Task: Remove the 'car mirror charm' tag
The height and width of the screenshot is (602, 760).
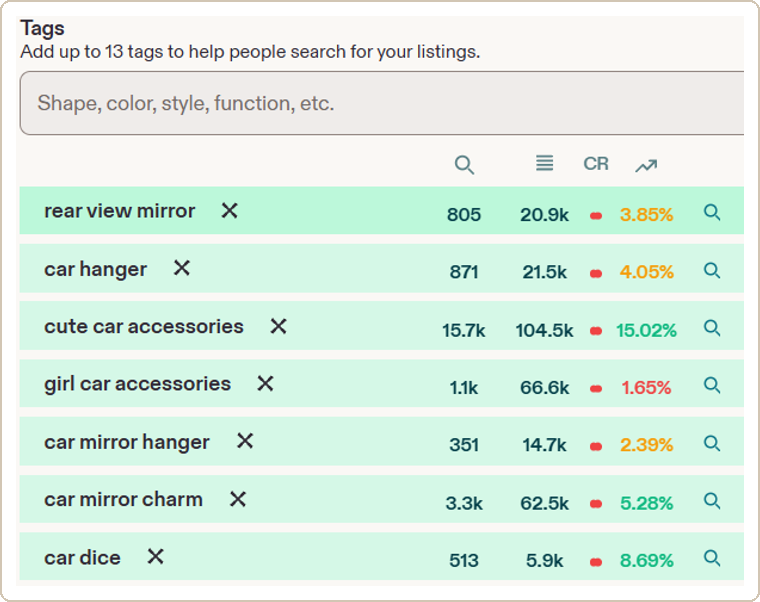Action: click(238, 499)
